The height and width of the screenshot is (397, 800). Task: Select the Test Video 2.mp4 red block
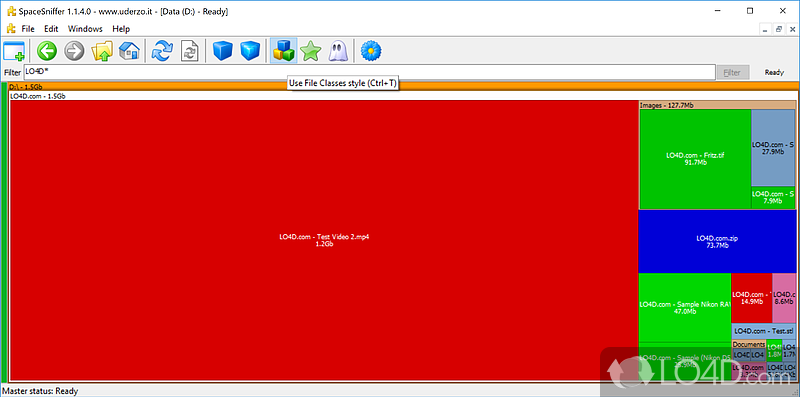[324, 240]
